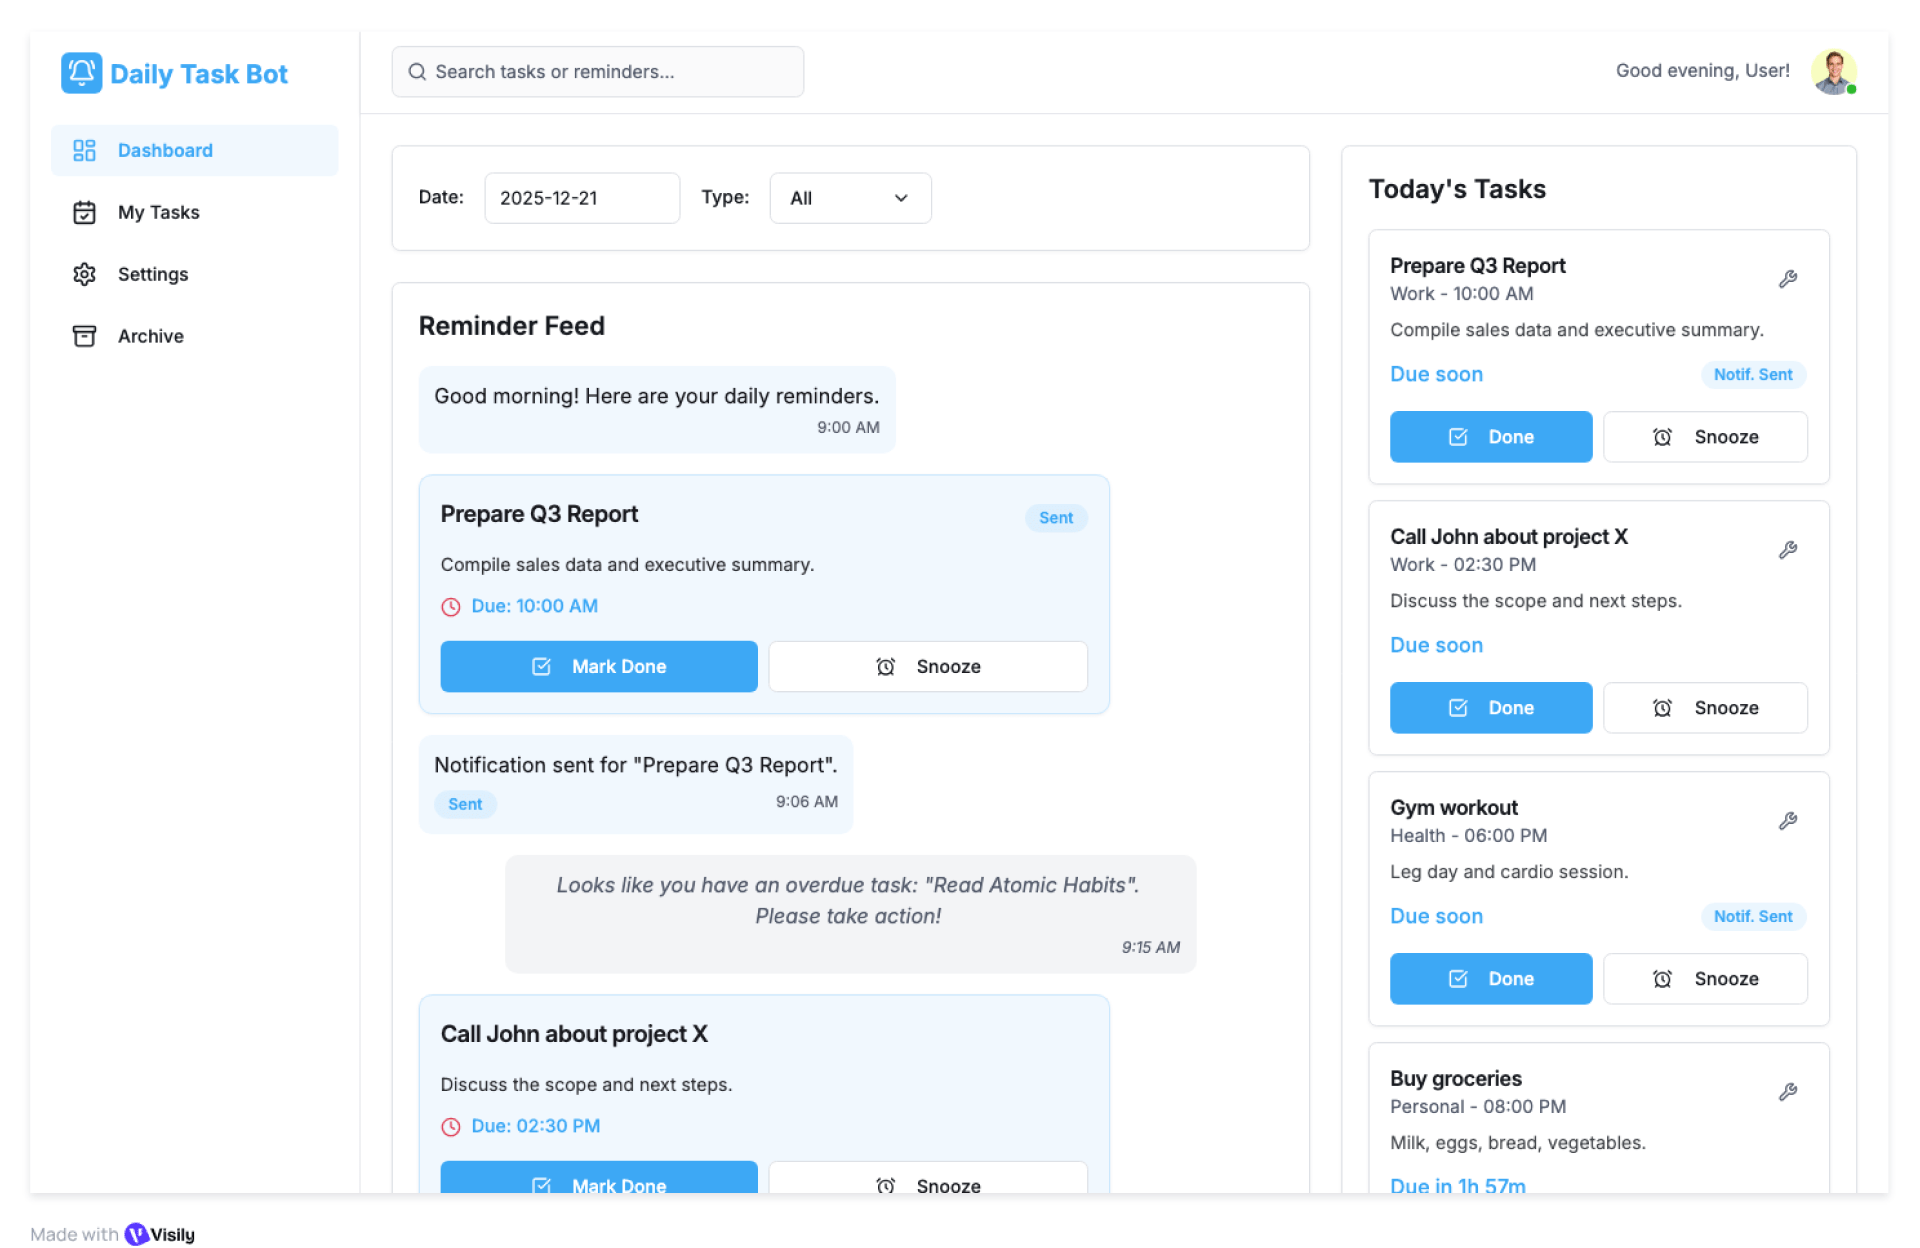Screen dimensions: 1920x1248
Task: Click the Settings gear icon in sidebar
Action: click(84, 274)
